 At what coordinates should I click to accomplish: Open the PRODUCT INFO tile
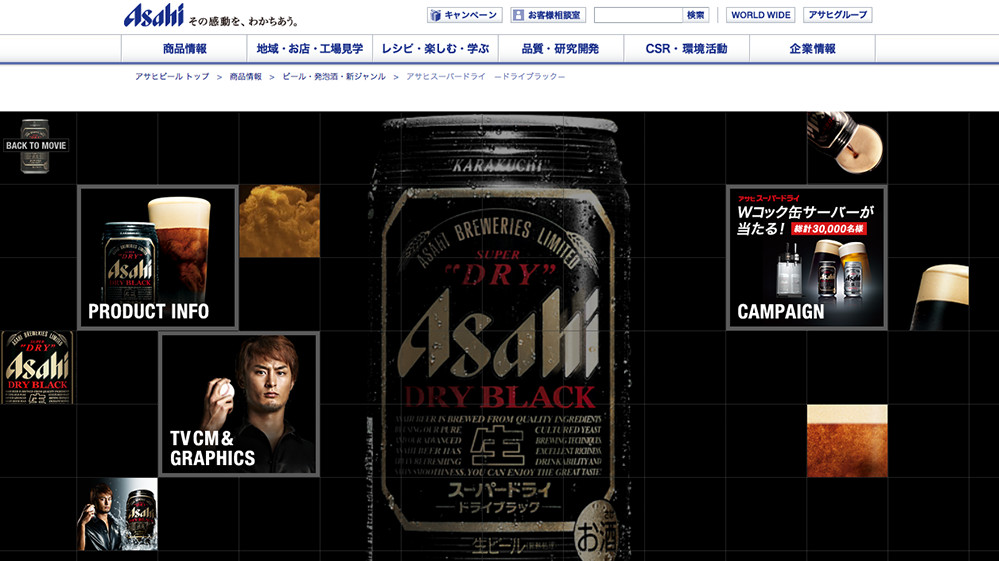coord(158,257)
